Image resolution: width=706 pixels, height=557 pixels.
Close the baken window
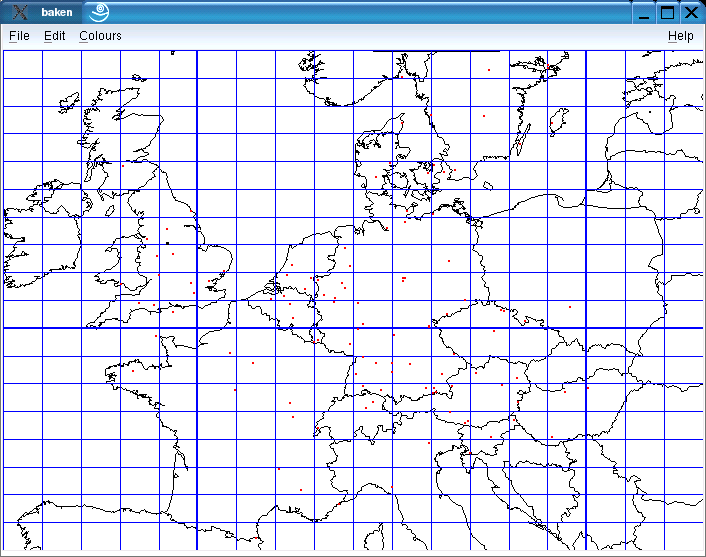691,13
